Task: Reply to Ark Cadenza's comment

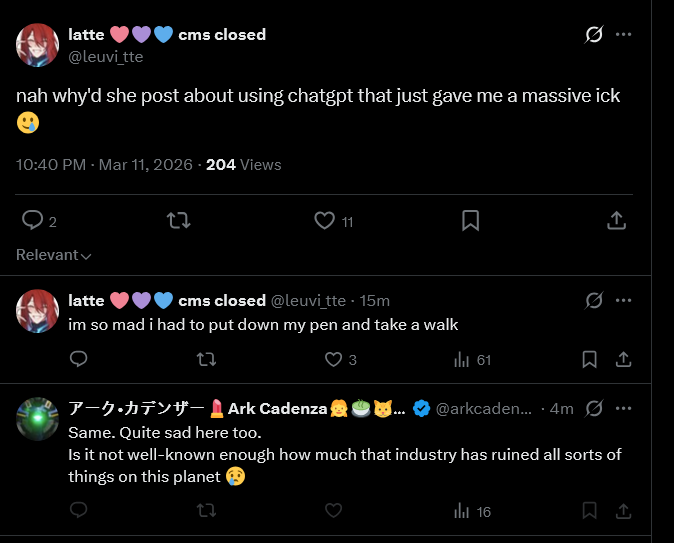Action: 78,511
